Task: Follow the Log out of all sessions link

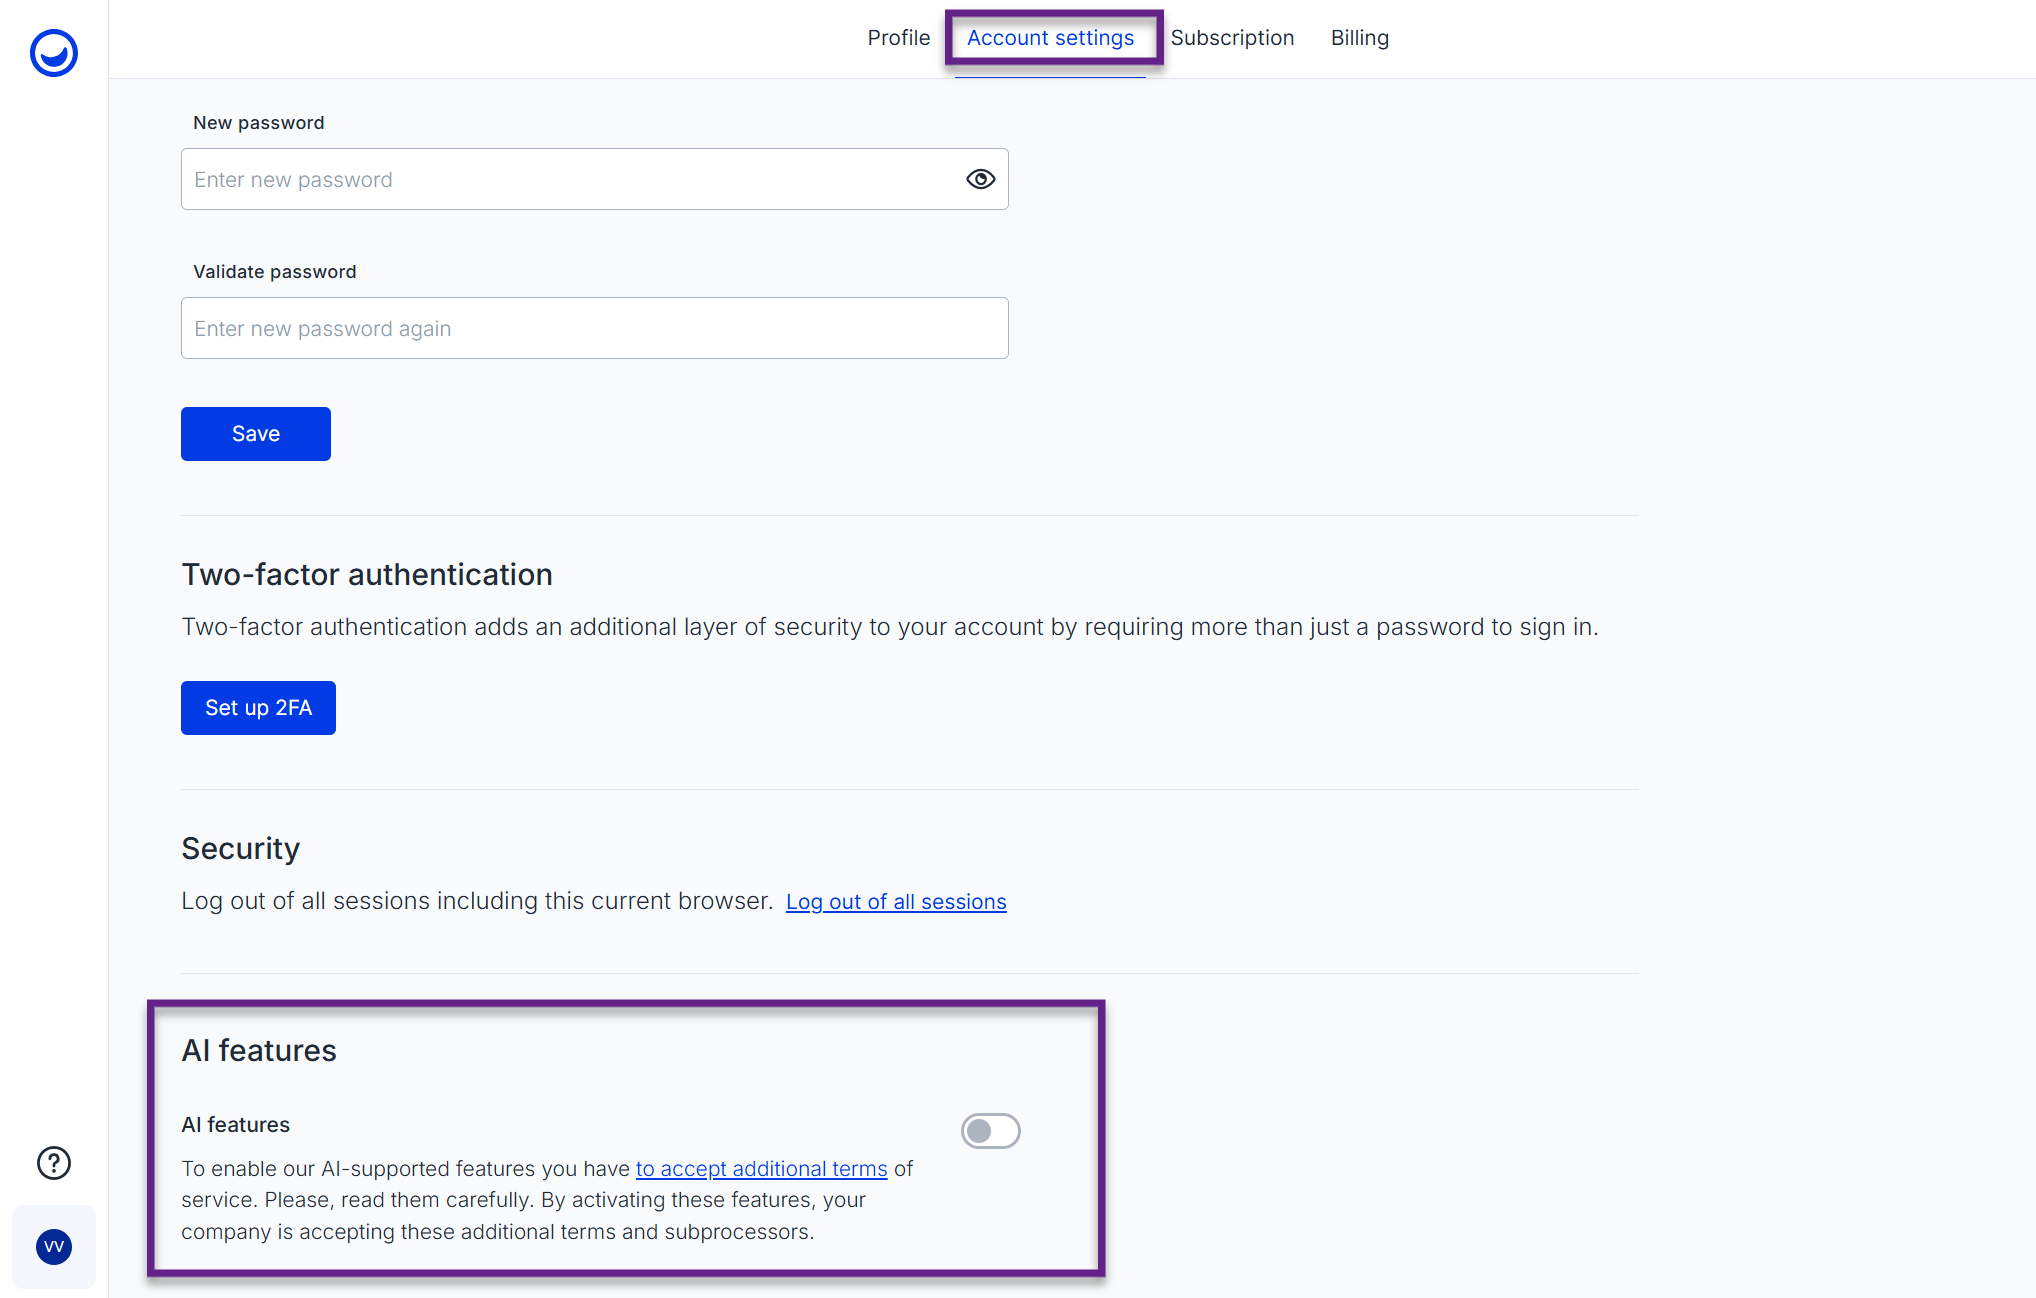Action: [896, 902]
